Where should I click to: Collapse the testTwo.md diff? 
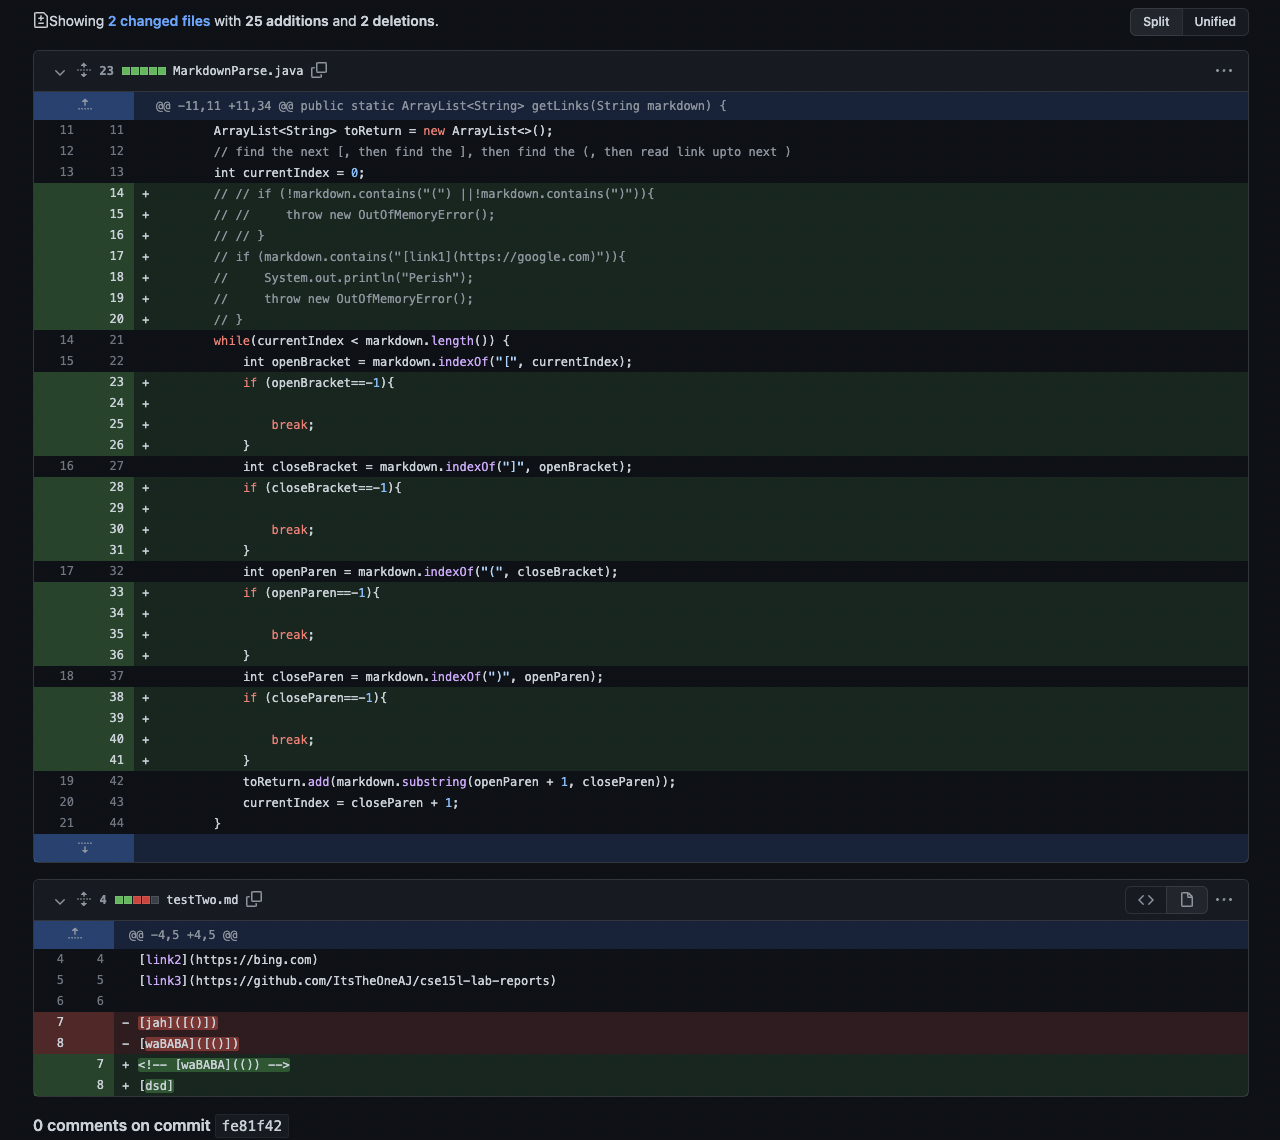pos(59,900)
